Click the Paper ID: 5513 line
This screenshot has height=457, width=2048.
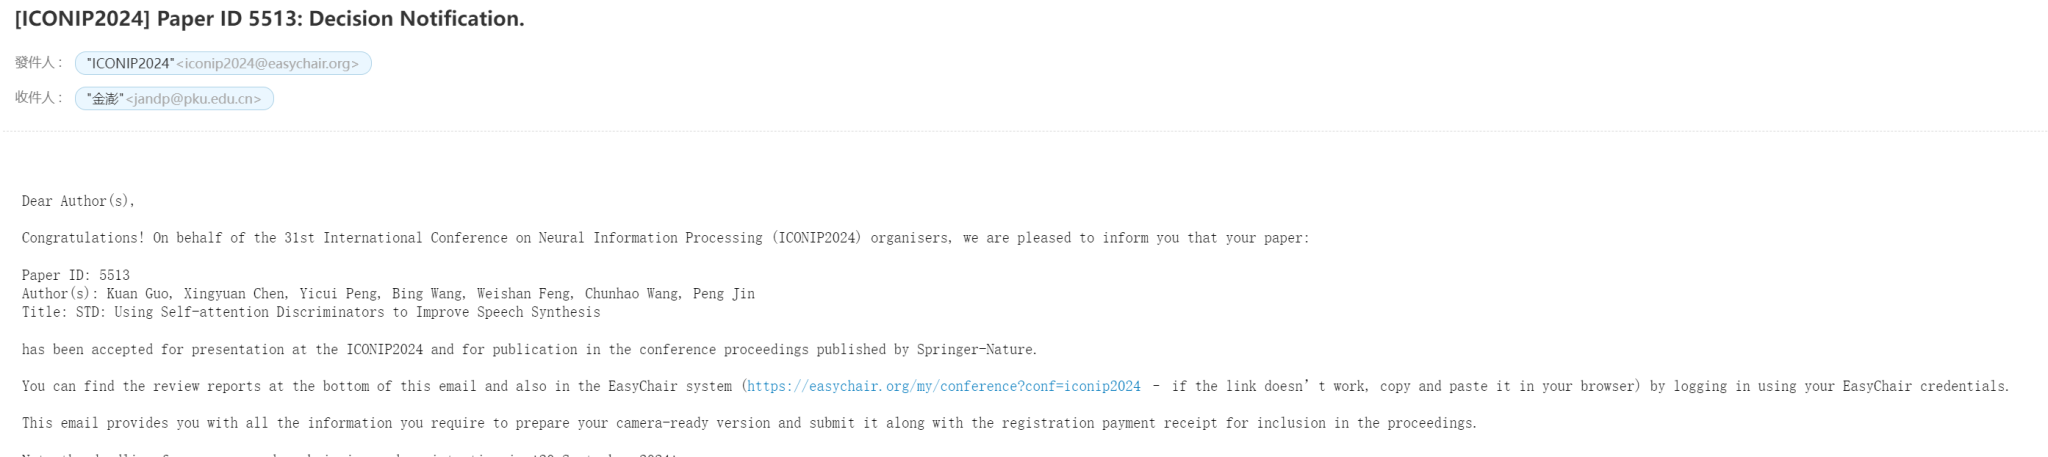click(x=76, y=275)
